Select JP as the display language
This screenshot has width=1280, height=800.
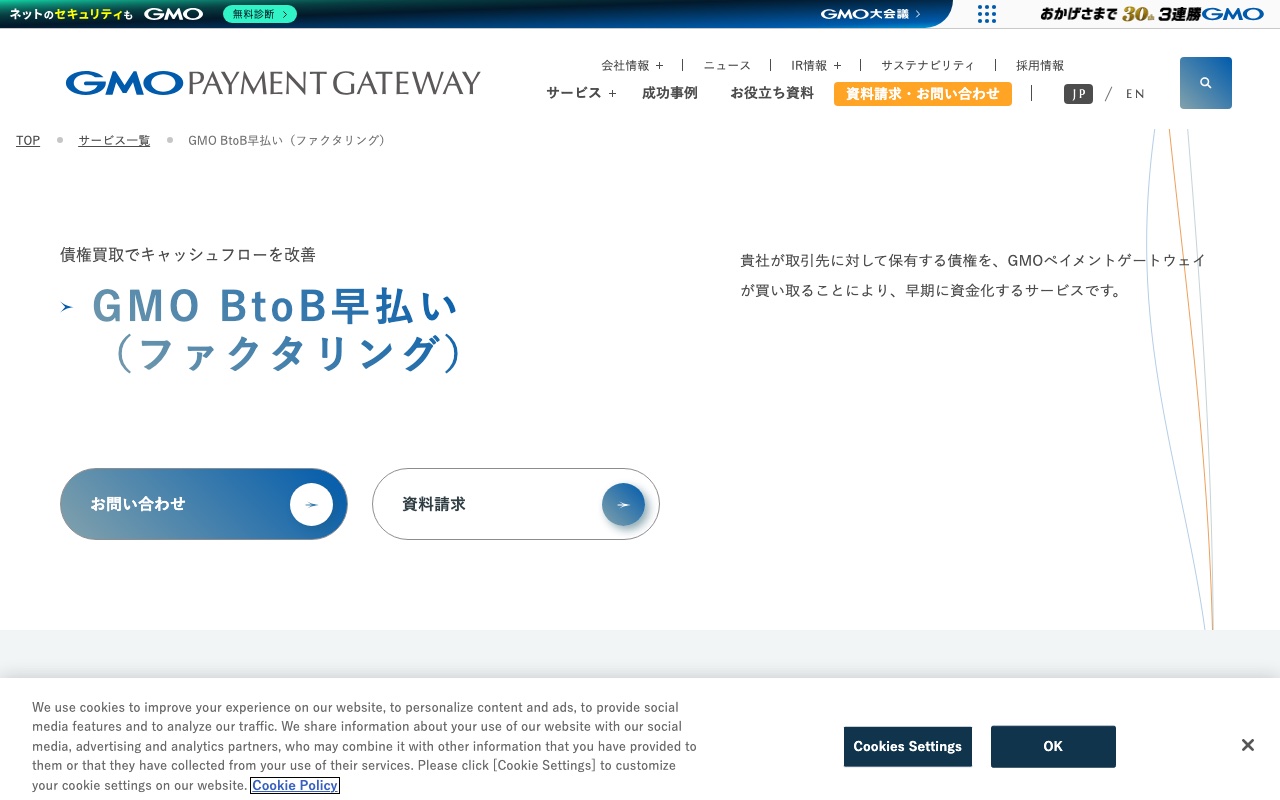click(1078, 93)
